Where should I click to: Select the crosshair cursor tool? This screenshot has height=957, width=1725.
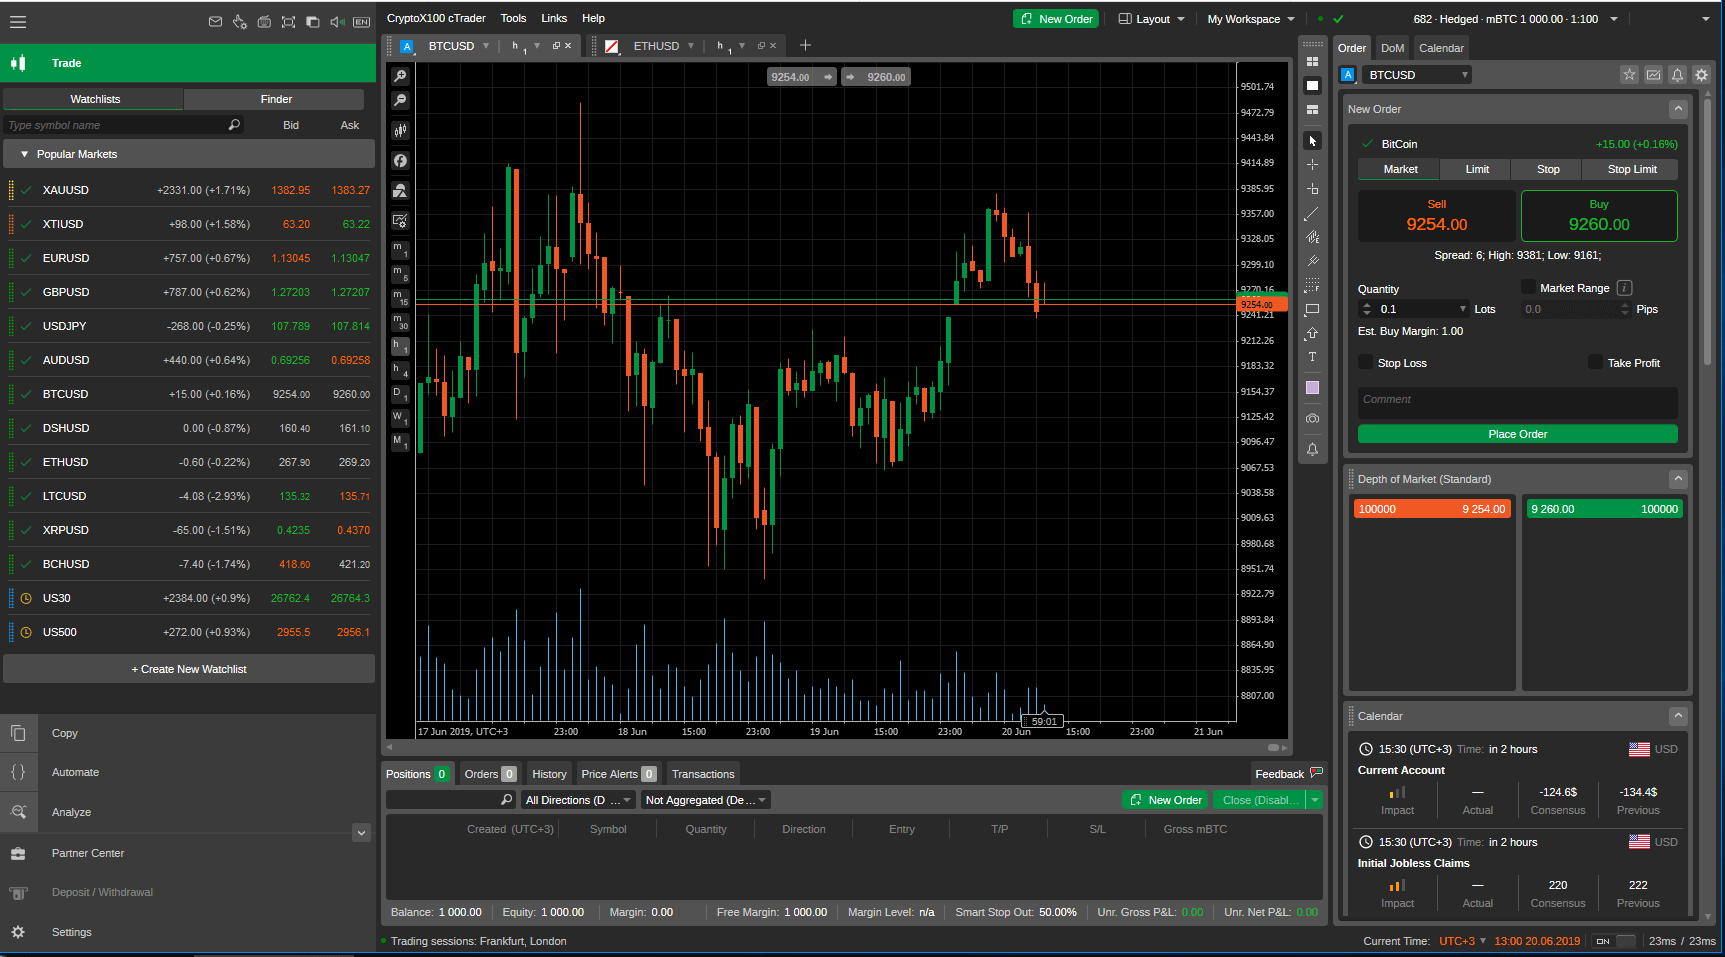(1312, 164)
